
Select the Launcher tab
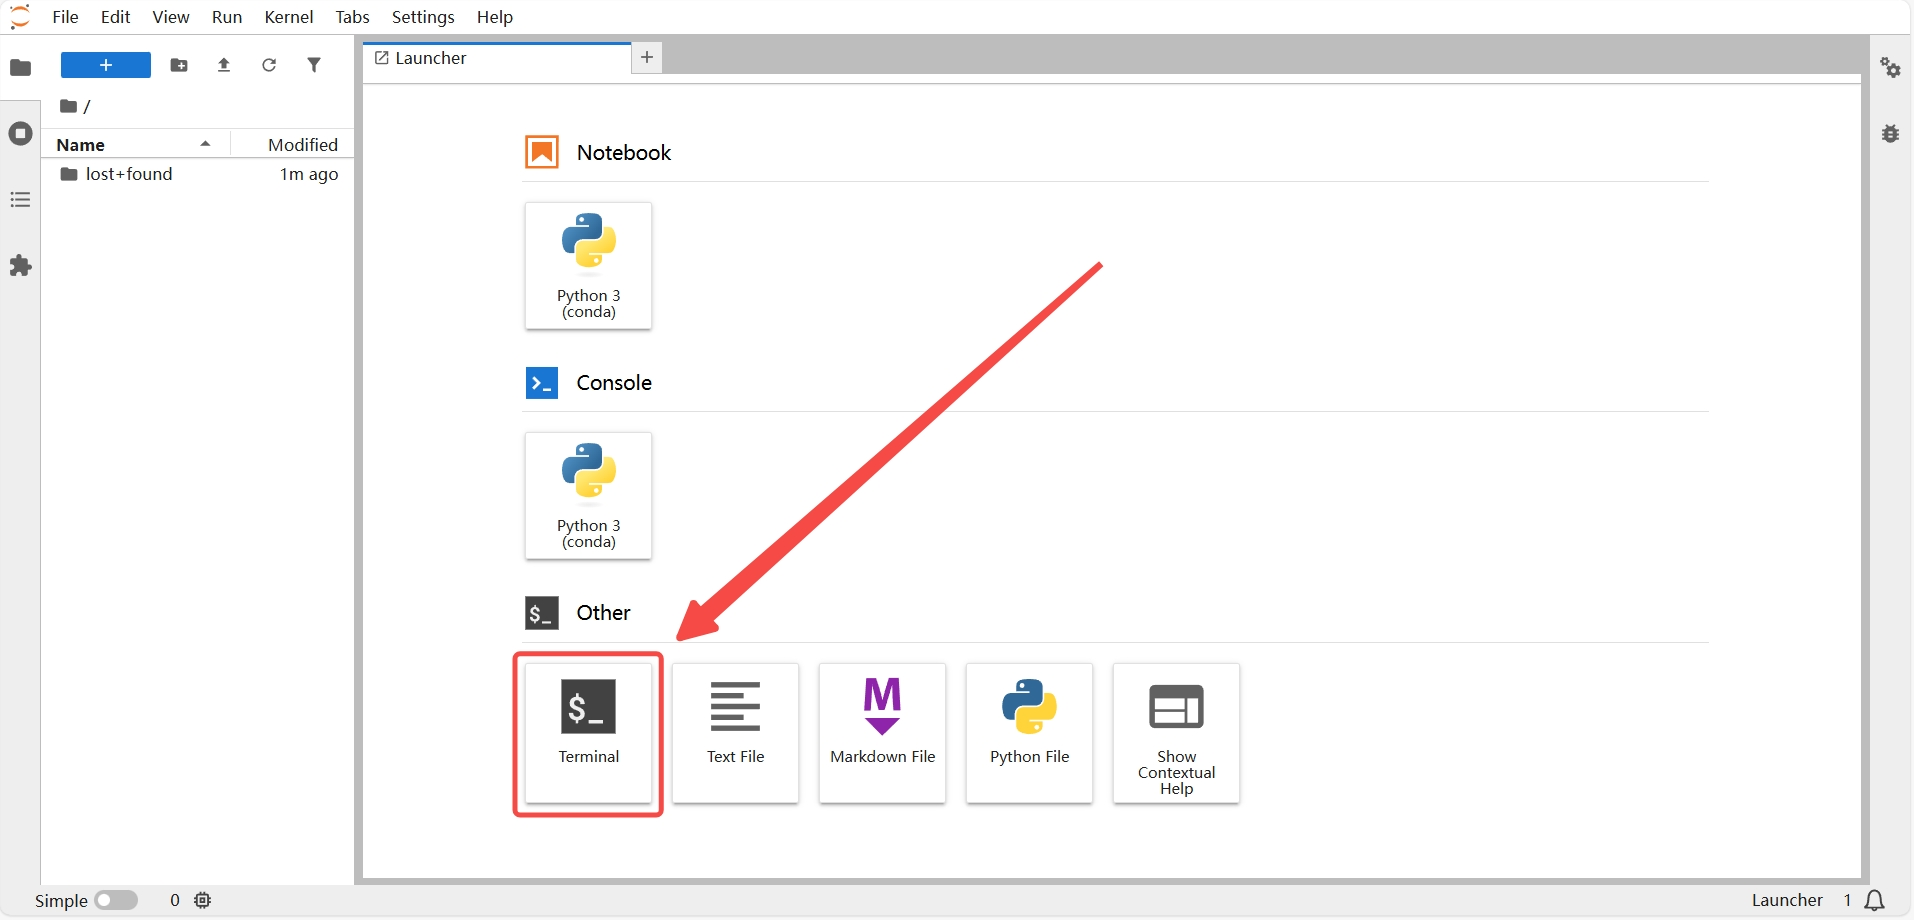tap(497, 58)
